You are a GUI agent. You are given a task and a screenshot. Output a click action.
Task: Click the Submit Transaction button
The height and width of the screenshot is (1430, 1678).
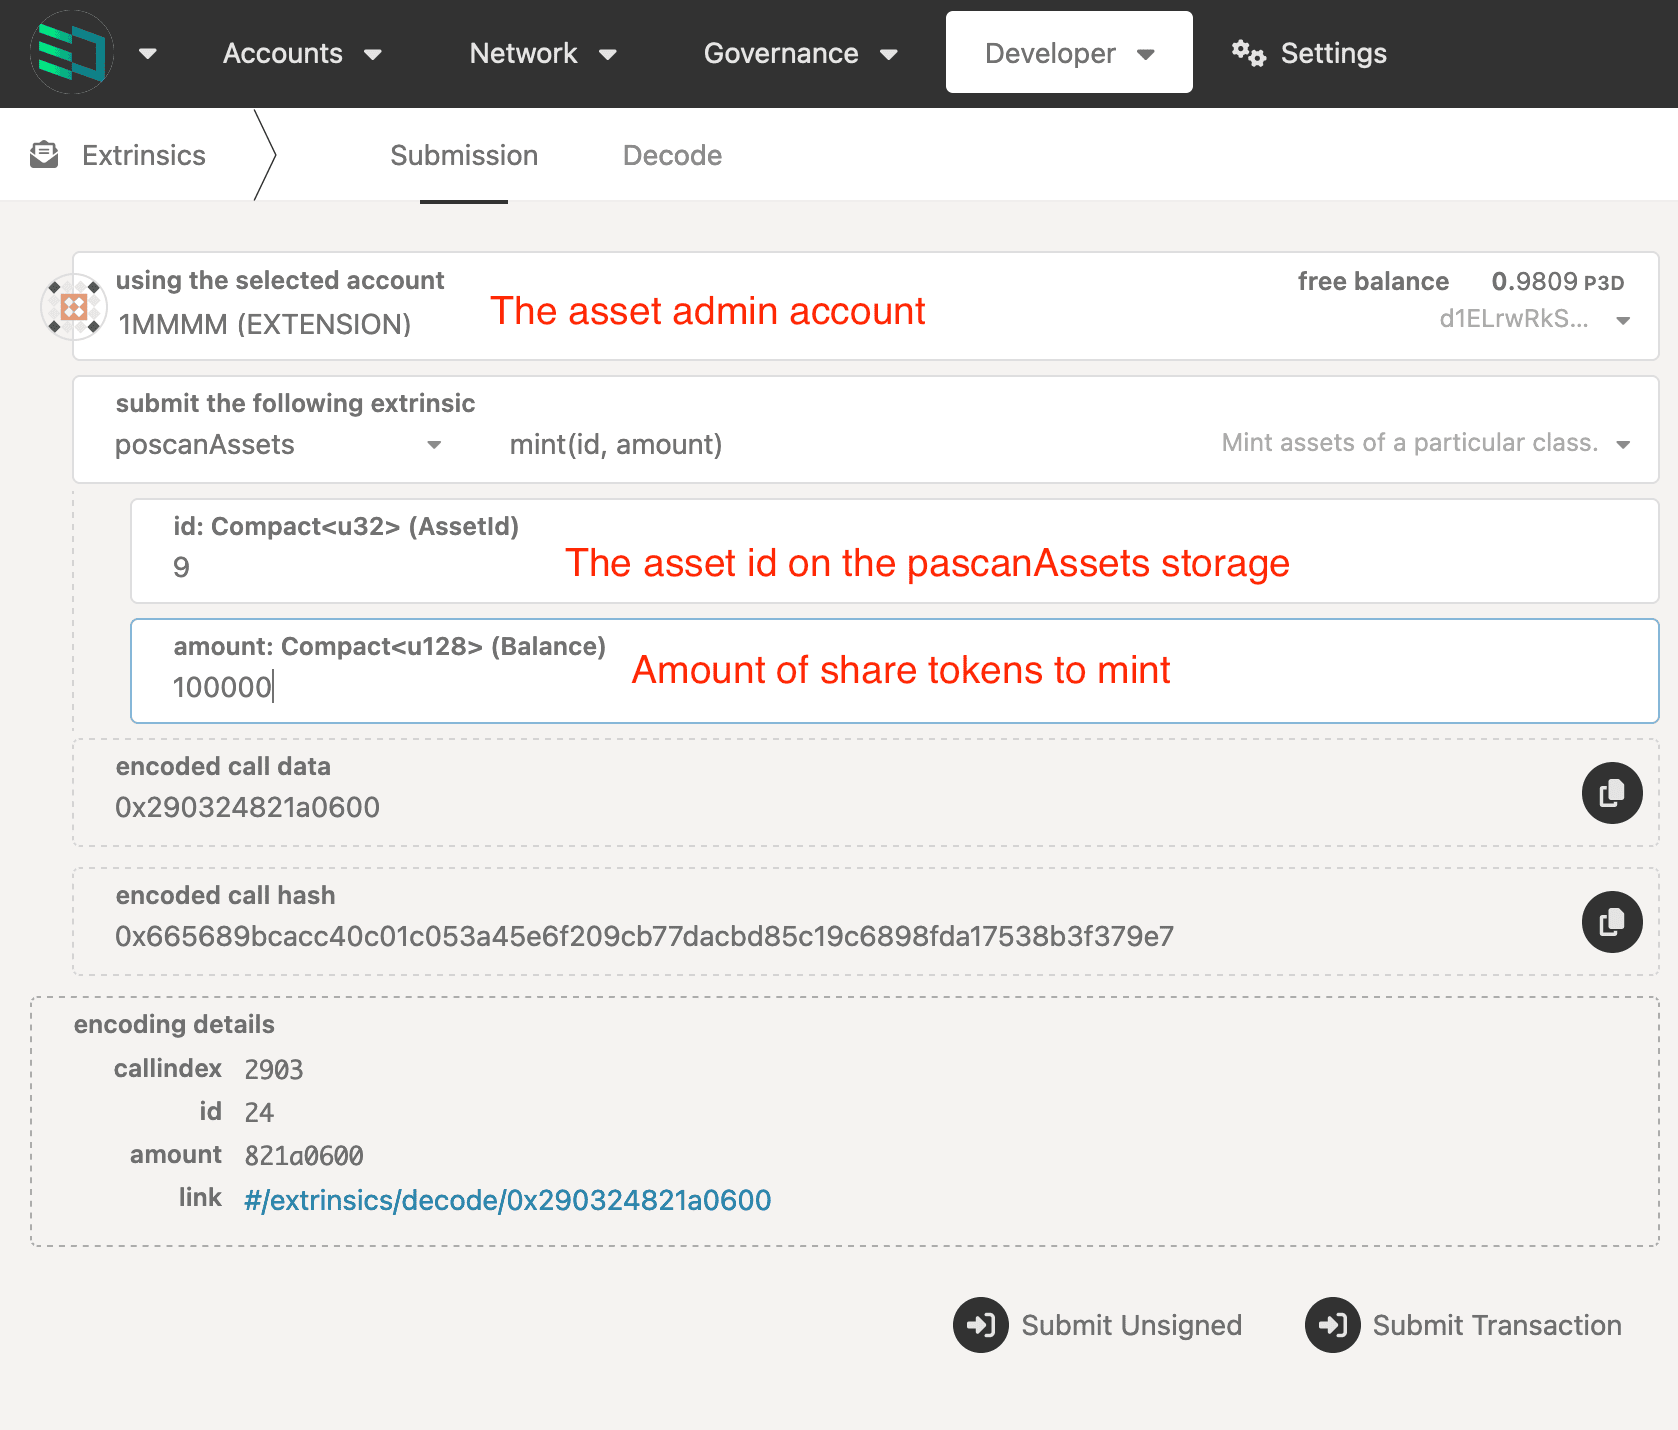tap(1463, 1325)
